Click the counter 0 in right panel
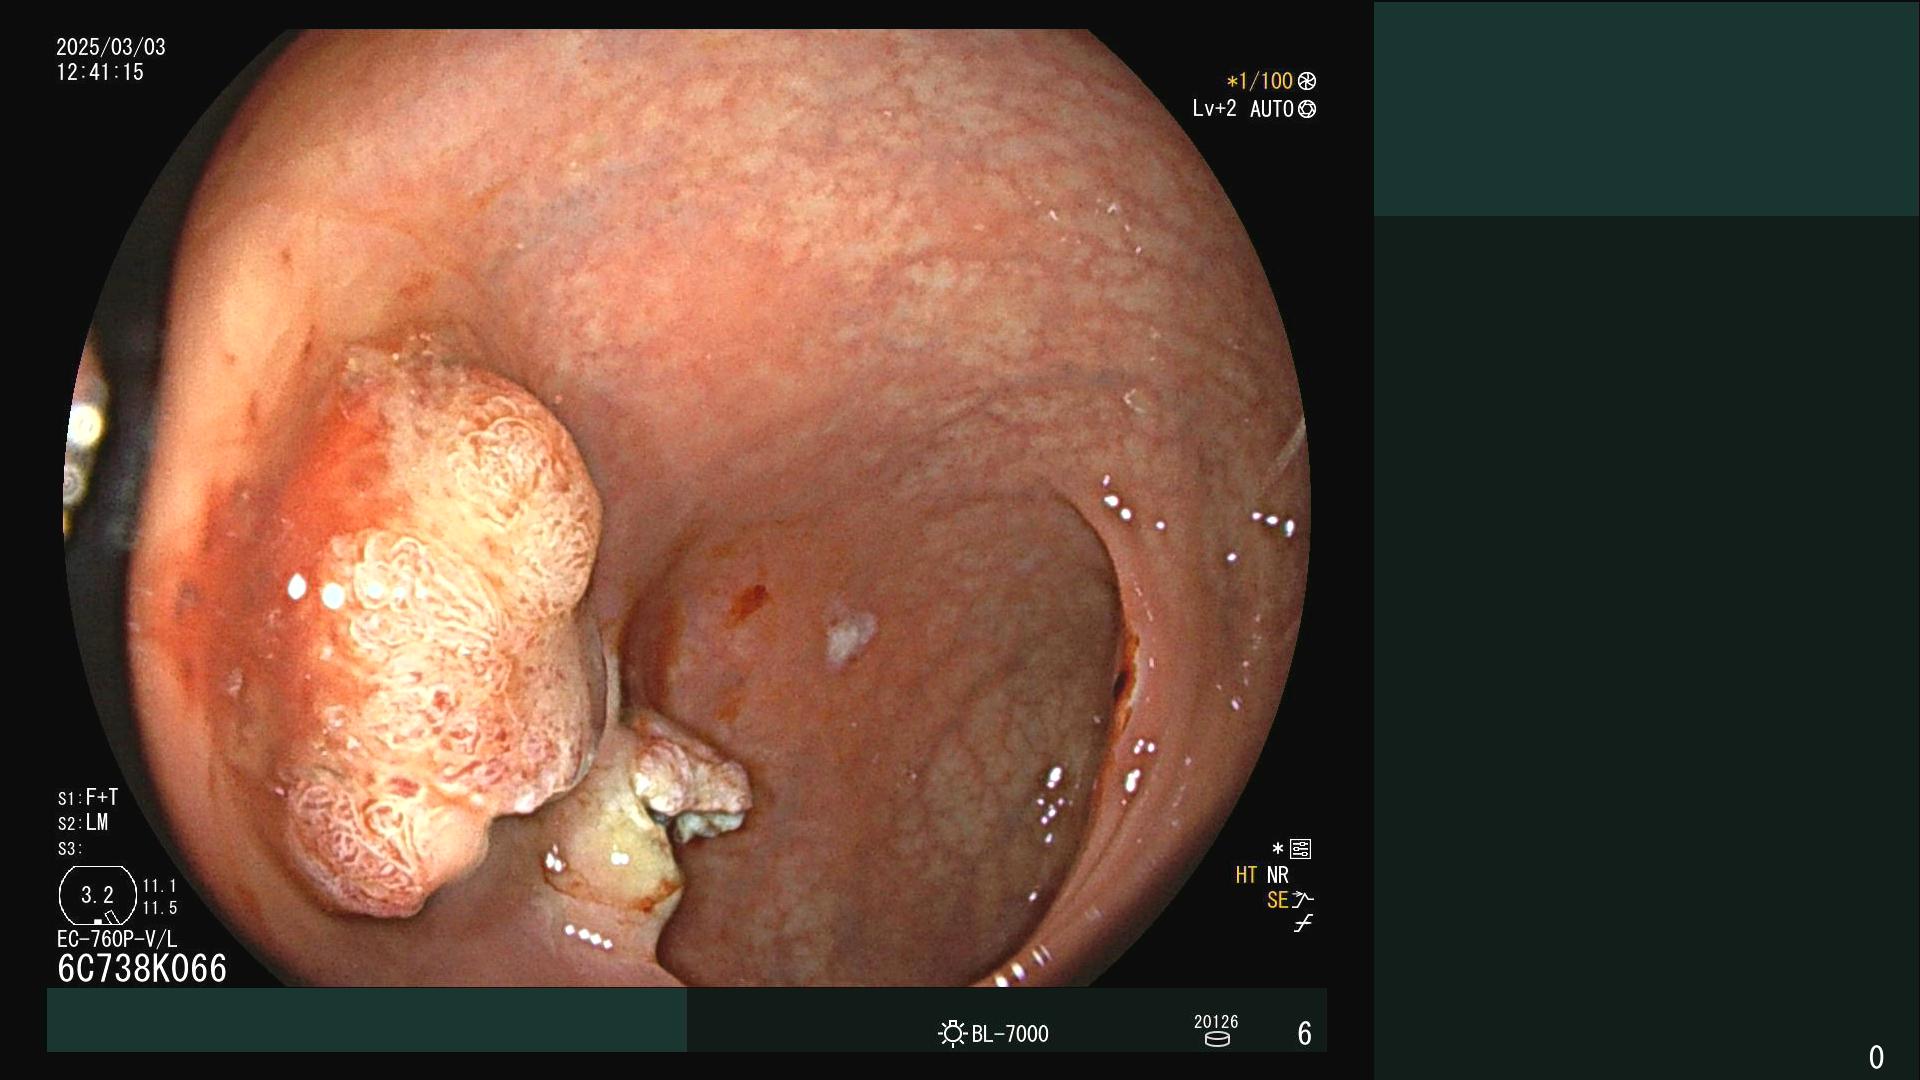Image resolution: width=1920 pixels, height=1080 pixels. click(x=1876, y=1057)
